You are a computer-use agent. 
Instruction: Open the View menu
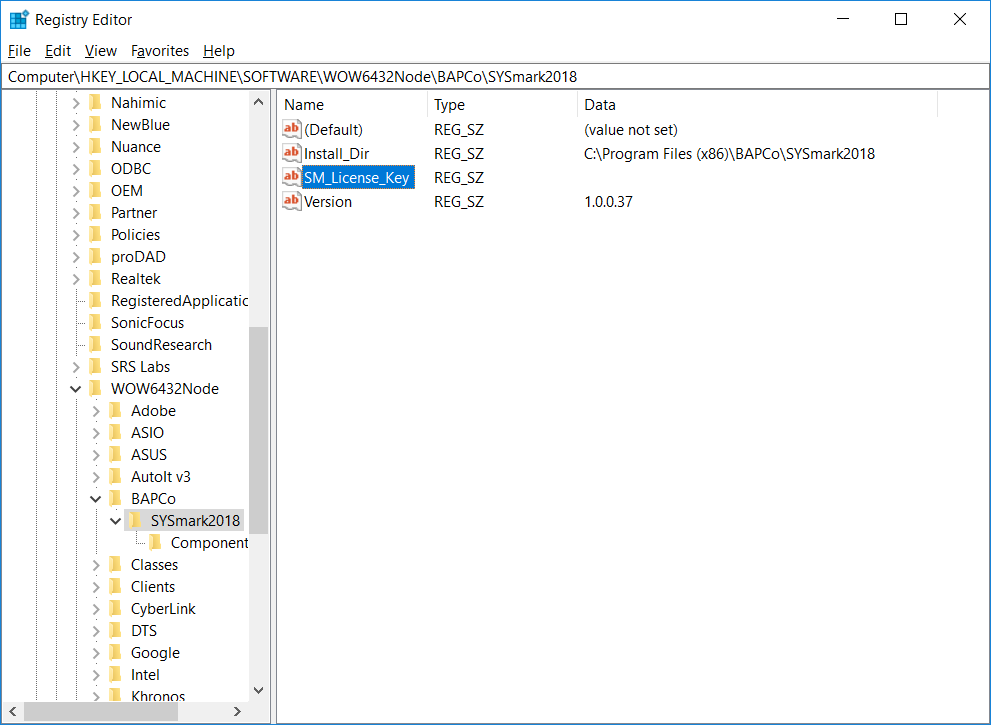click(x=100, y=51)
